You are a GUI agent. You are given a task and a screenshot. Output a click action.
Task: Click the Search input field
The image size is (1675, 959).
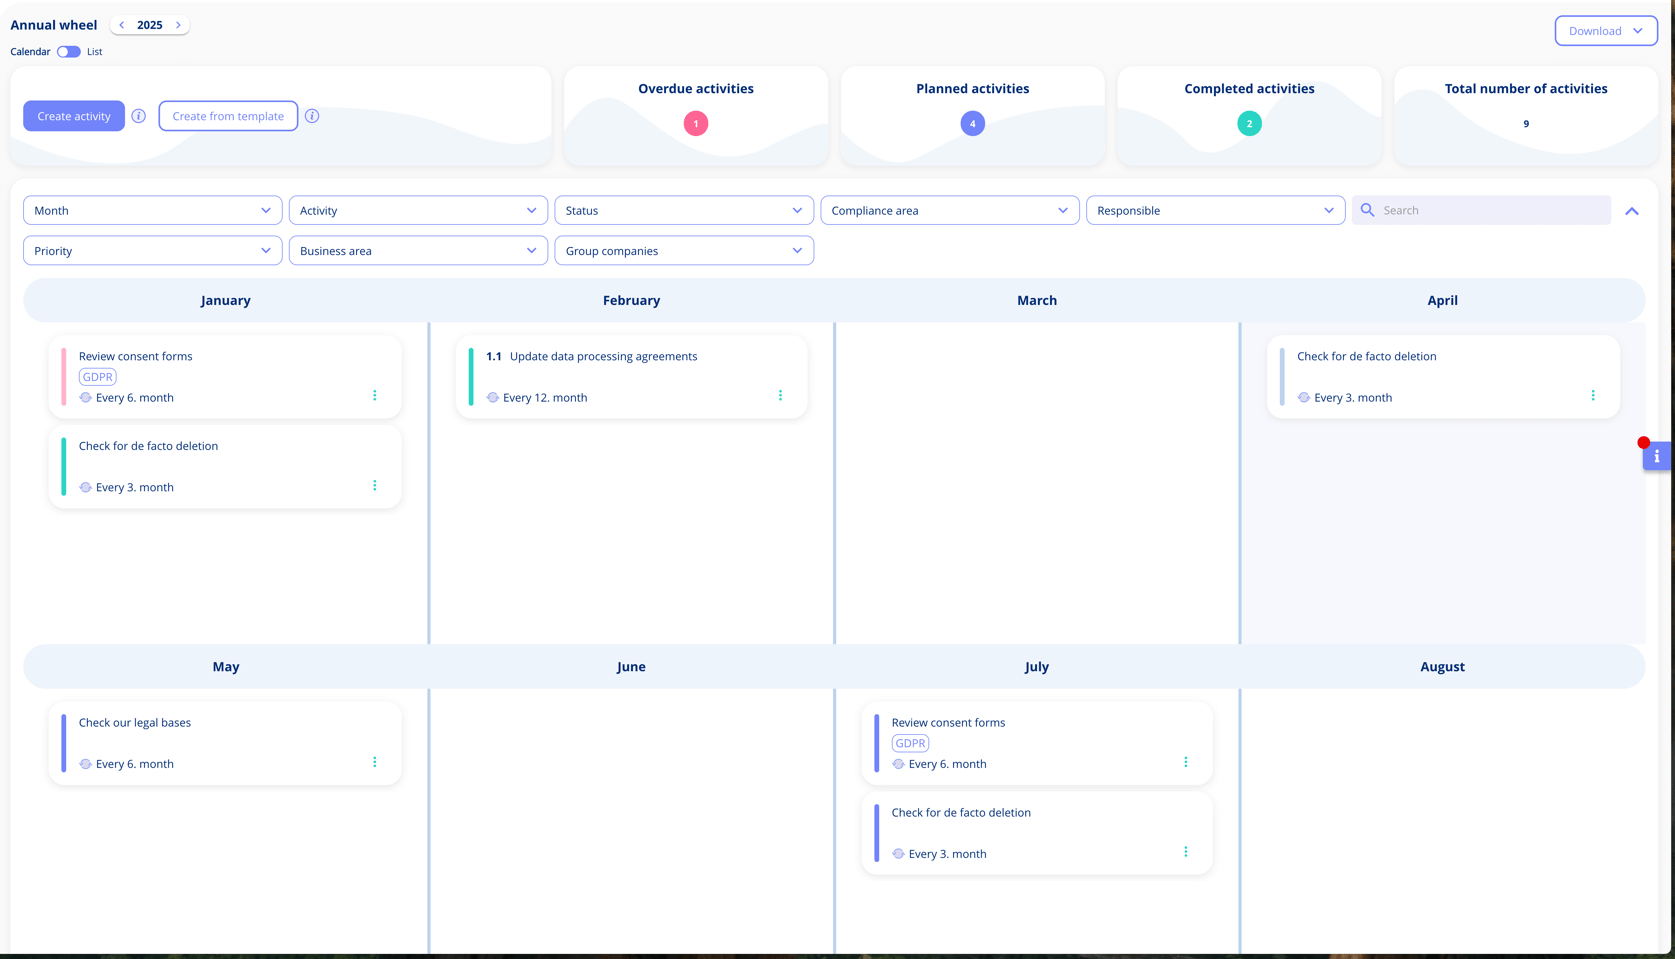1481,210
